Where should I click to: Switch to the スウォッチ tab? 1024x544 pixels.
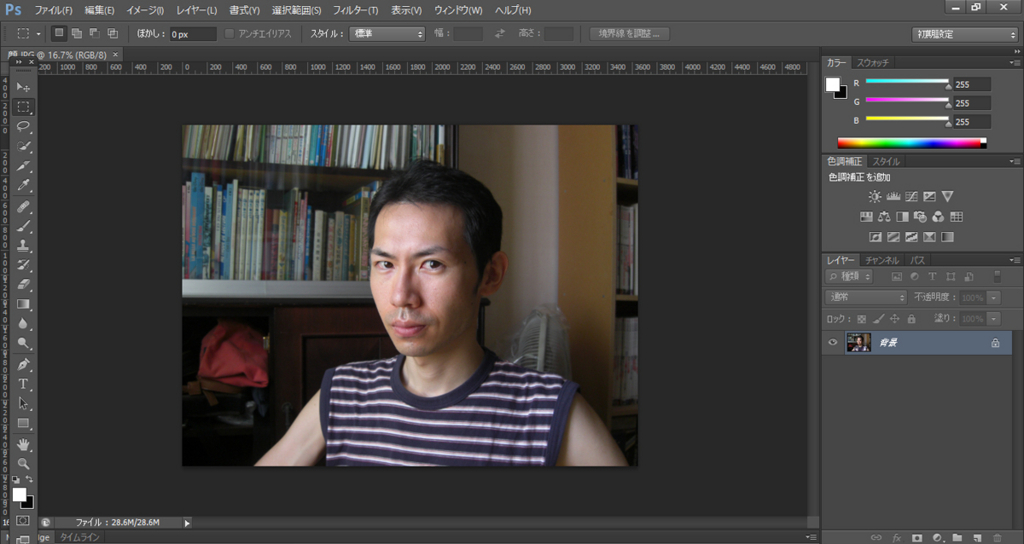pos(872,63)
